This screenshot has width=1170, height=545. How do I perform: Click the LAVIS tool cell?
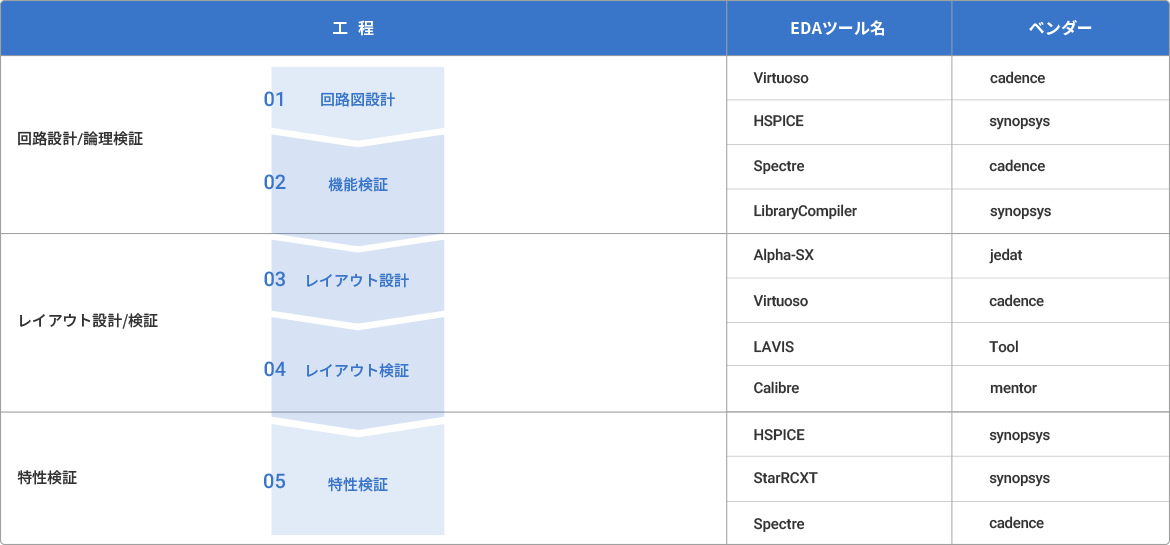pyautogui.click(x=839, y=346)
